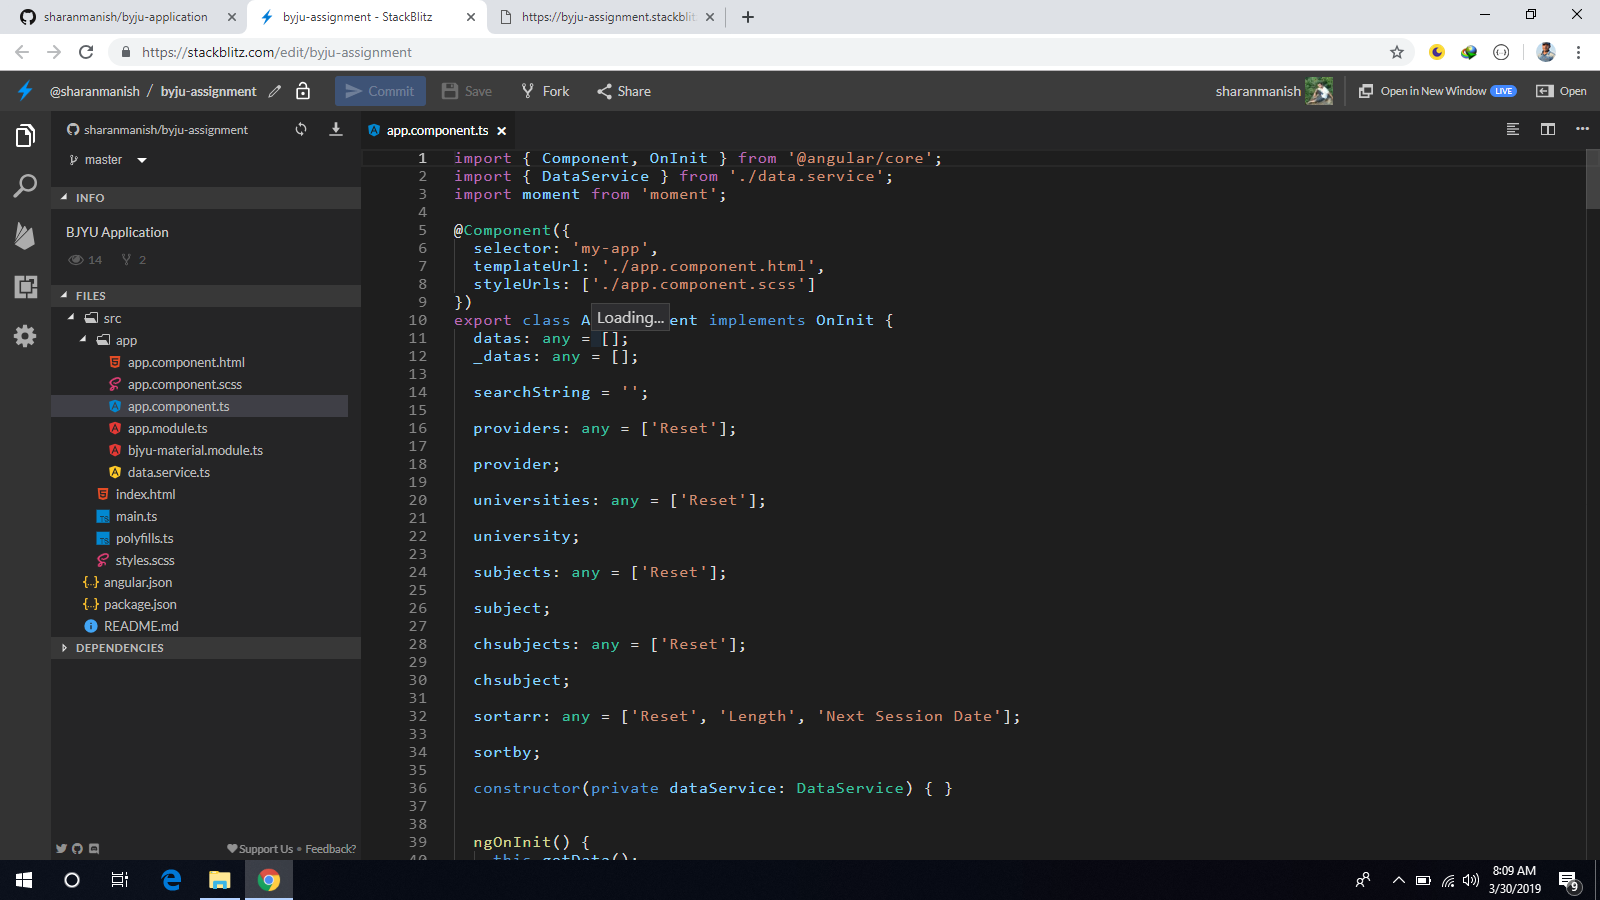Collapse the INFO section
The height and width of the screenshot is (900, 1600).
pyautogui.click(x=206, y=198)
